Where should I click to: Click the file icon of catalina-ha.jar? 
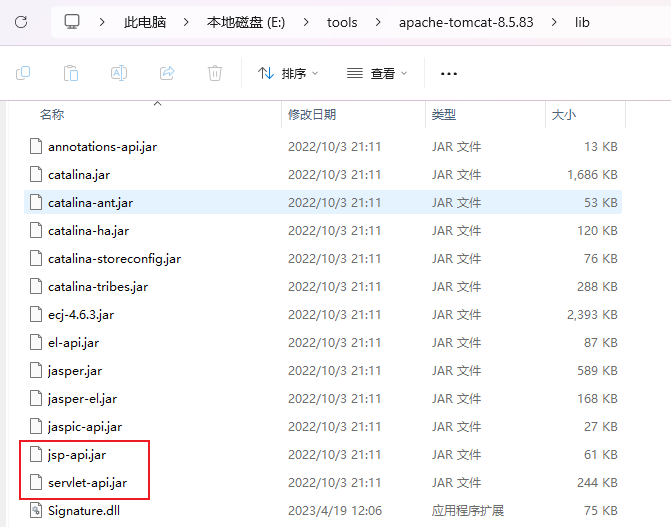[x=36, y=230]
